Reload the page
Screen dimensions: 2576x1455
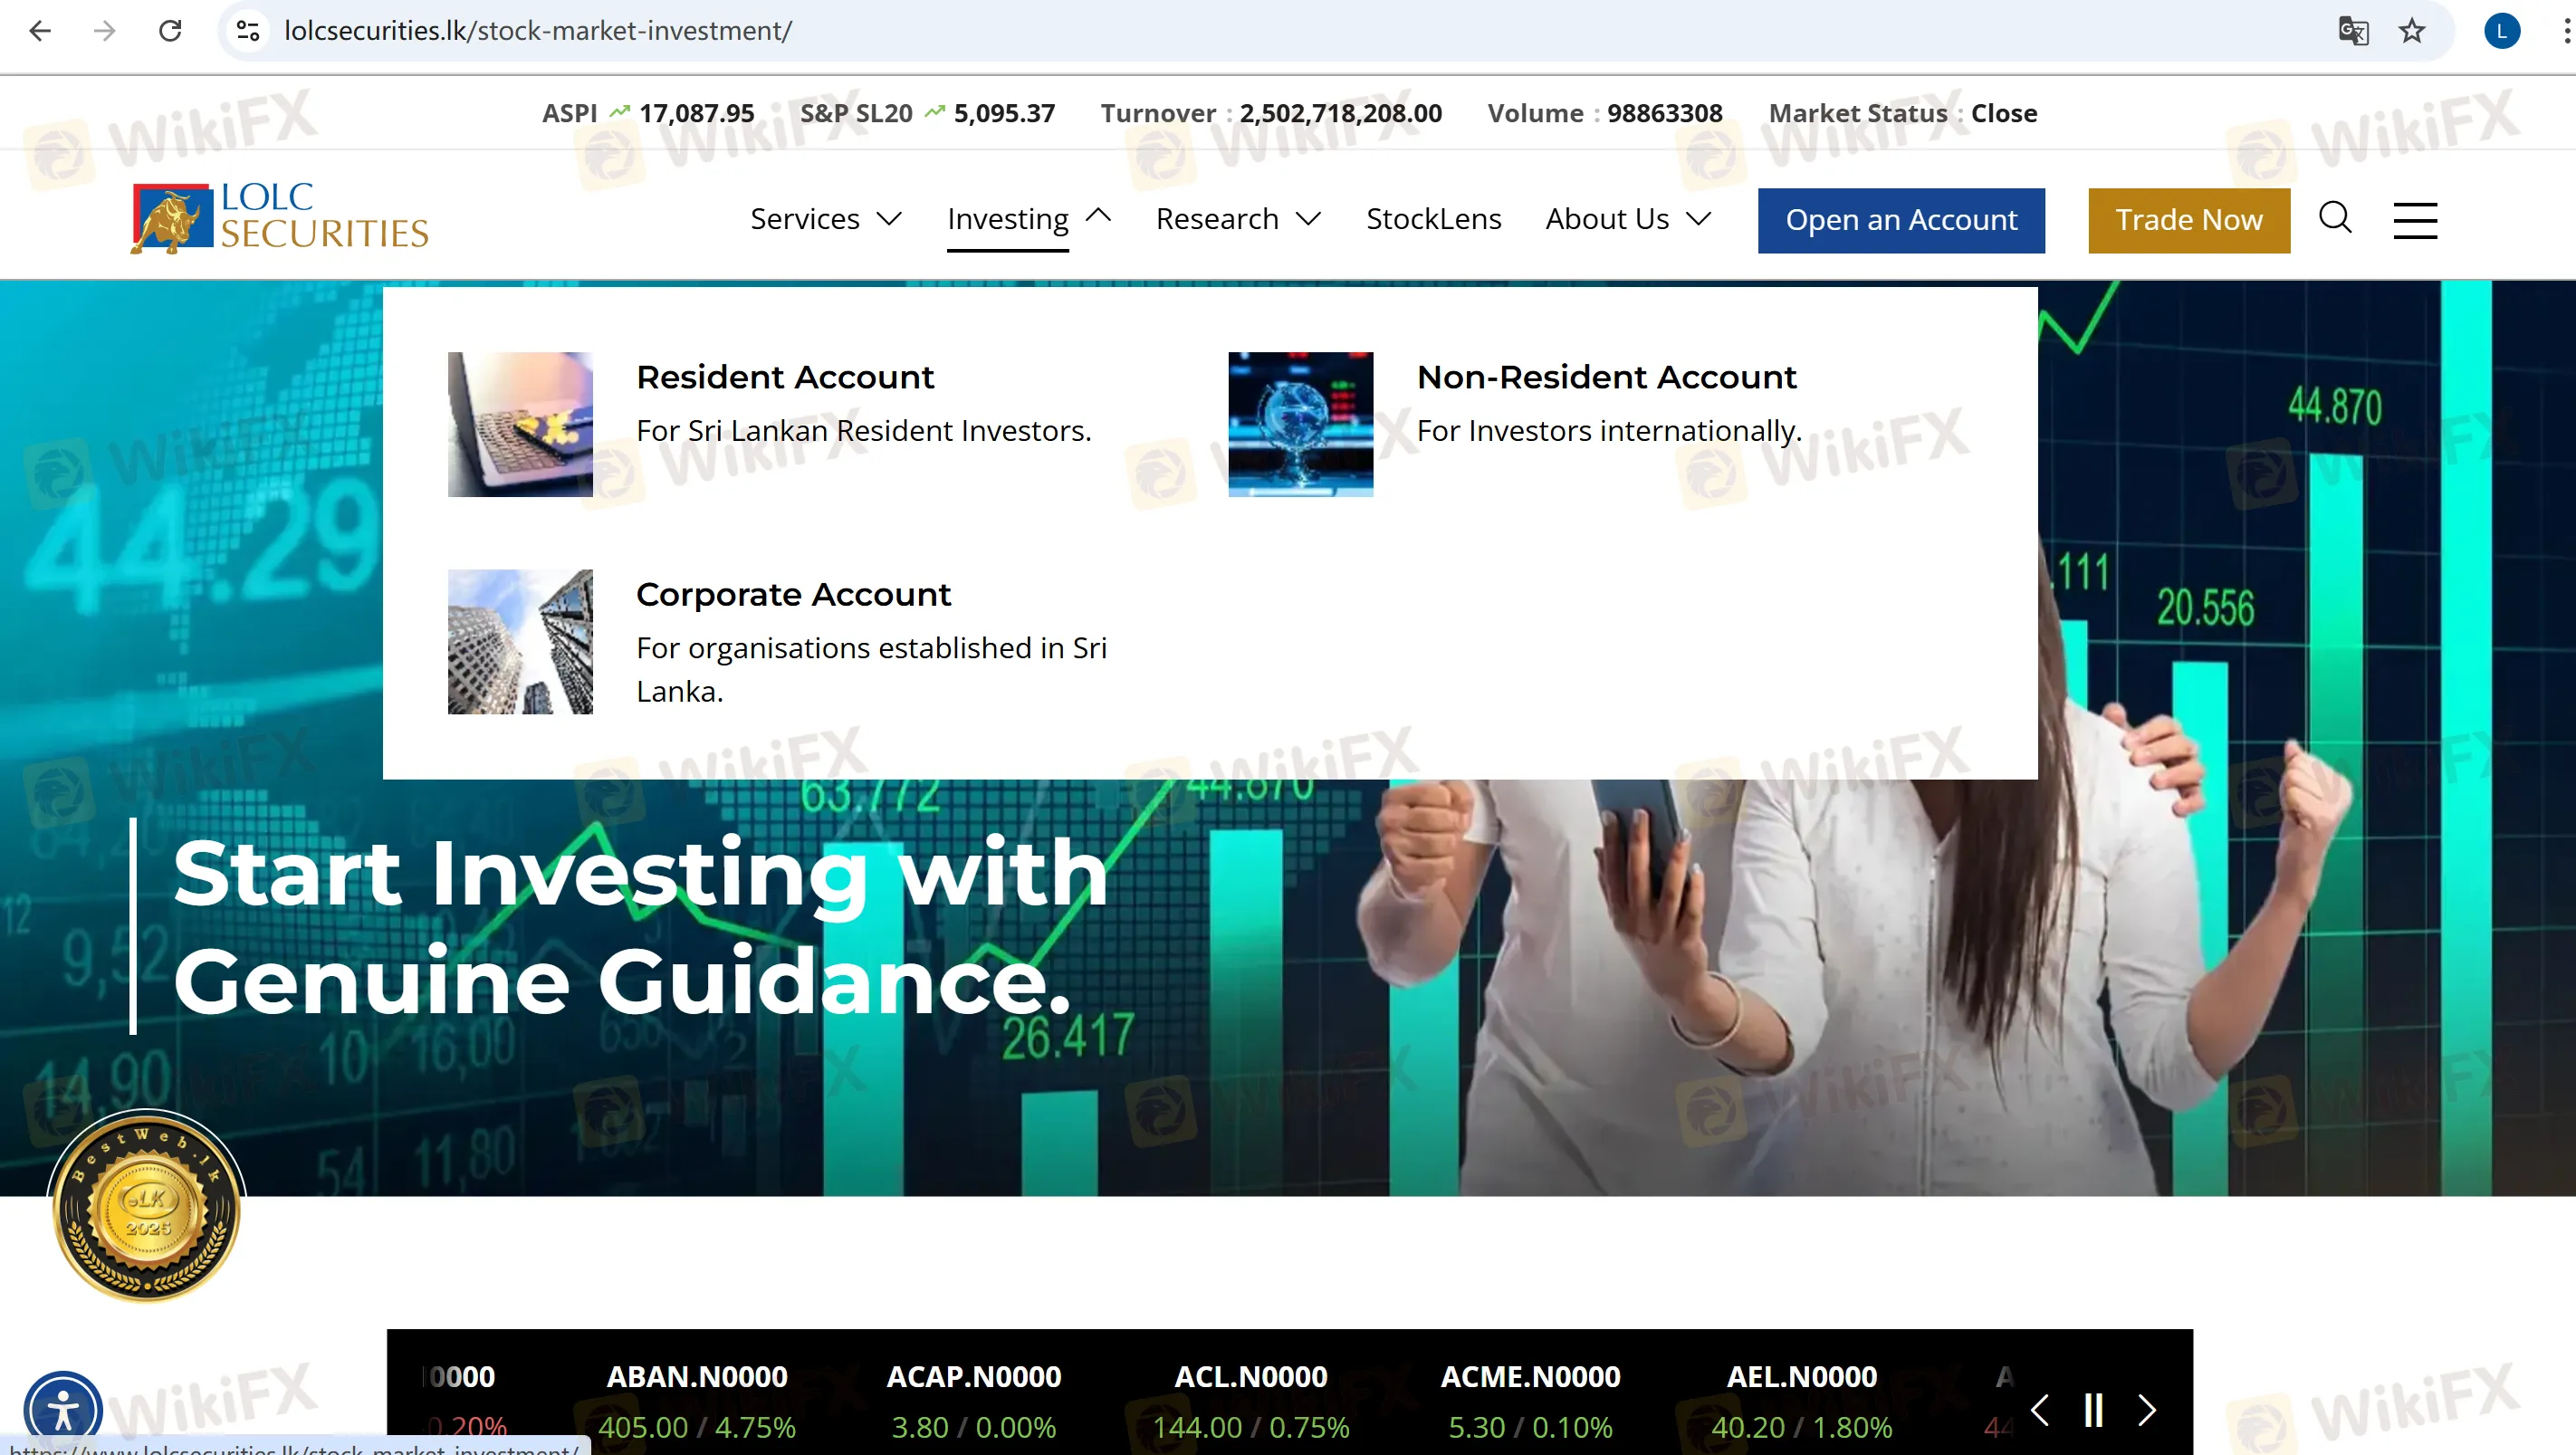pyautogui.click(x=170, y=31)
